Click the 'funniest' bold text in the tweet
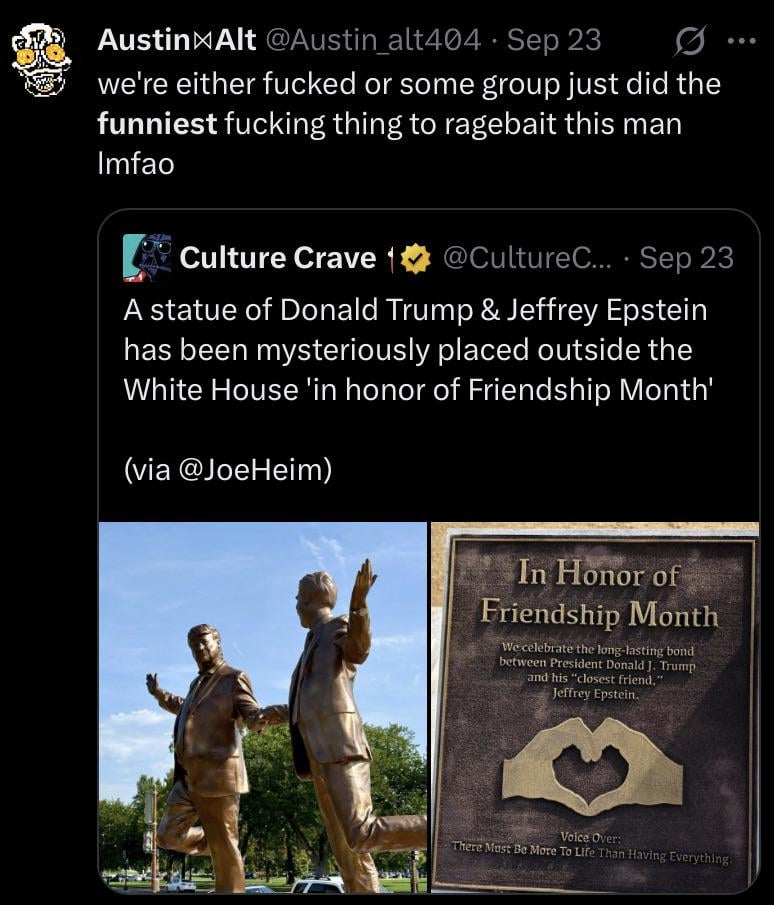The height and width of the screenshot is (905, 774). pyautogui.click(x=157, y=124)
